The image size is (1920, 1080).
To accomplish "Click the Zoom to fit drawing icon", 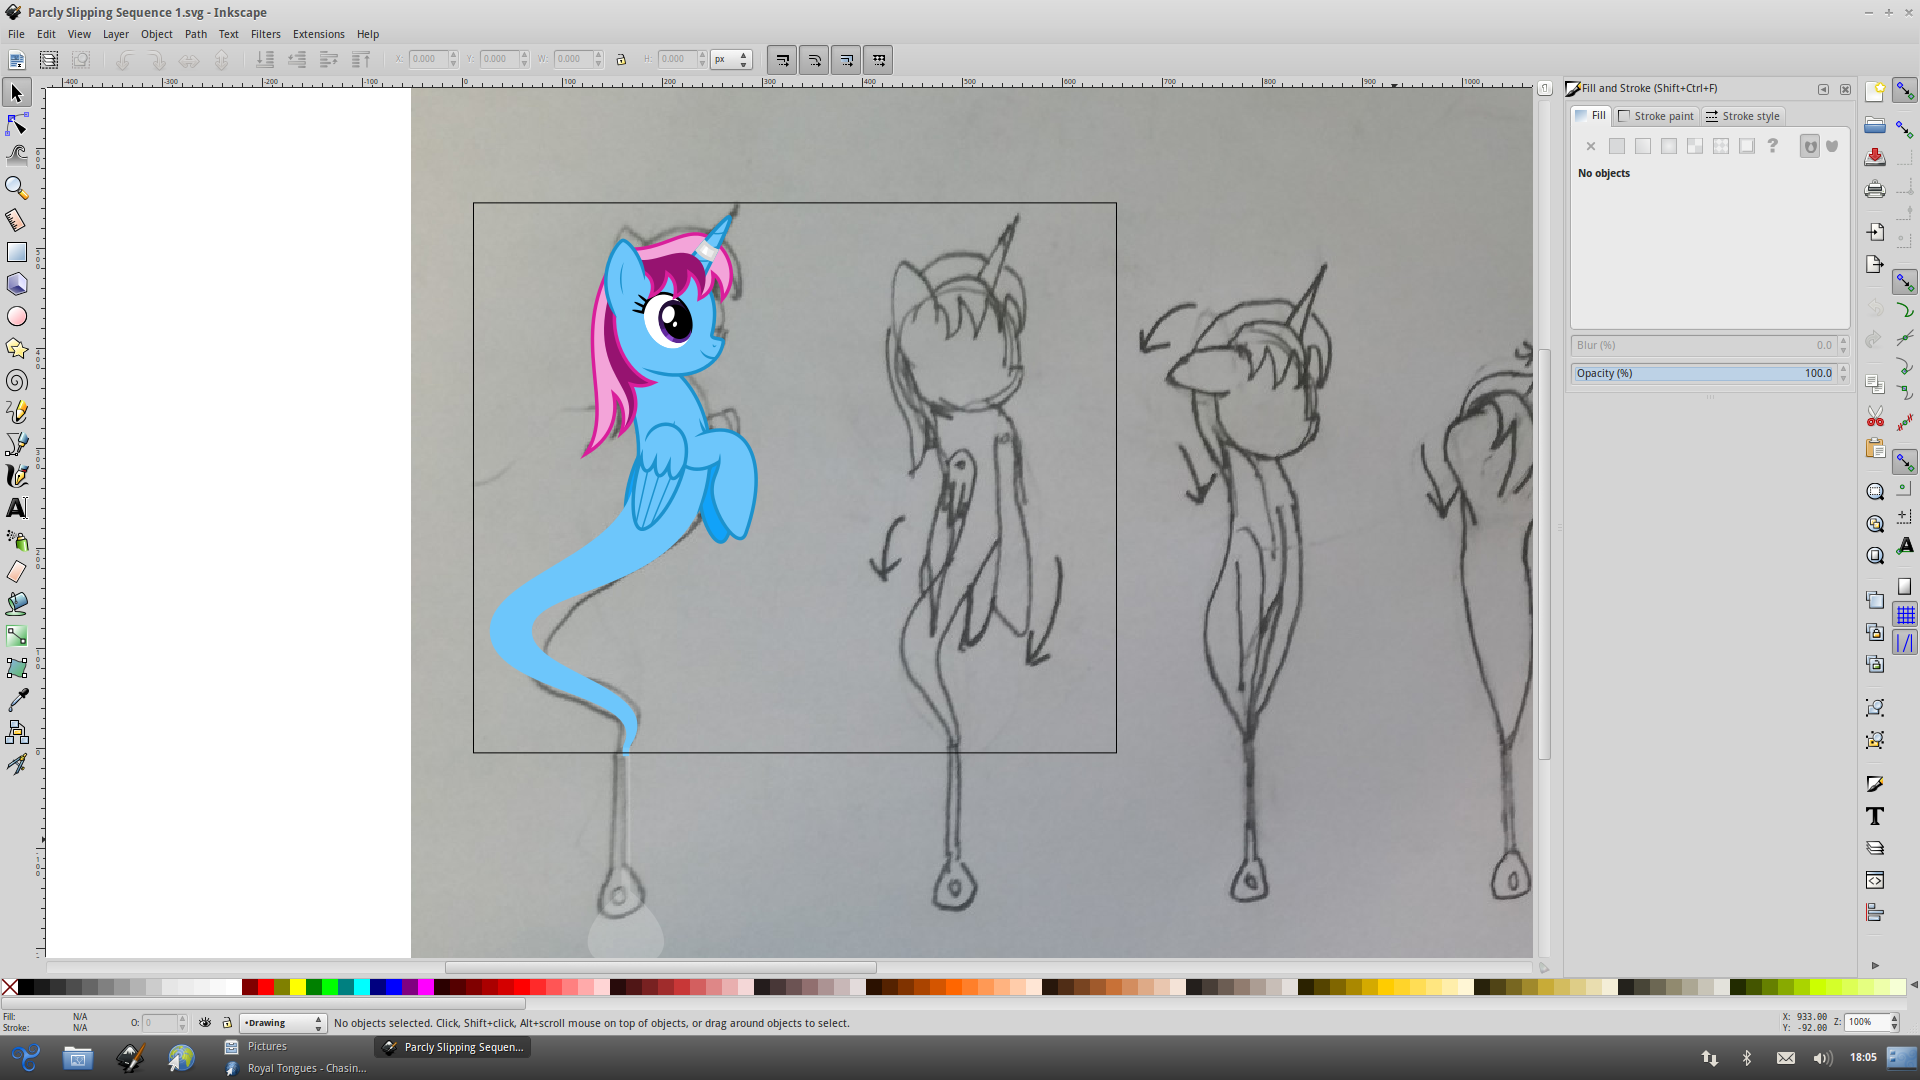I will click(1875, 524).
